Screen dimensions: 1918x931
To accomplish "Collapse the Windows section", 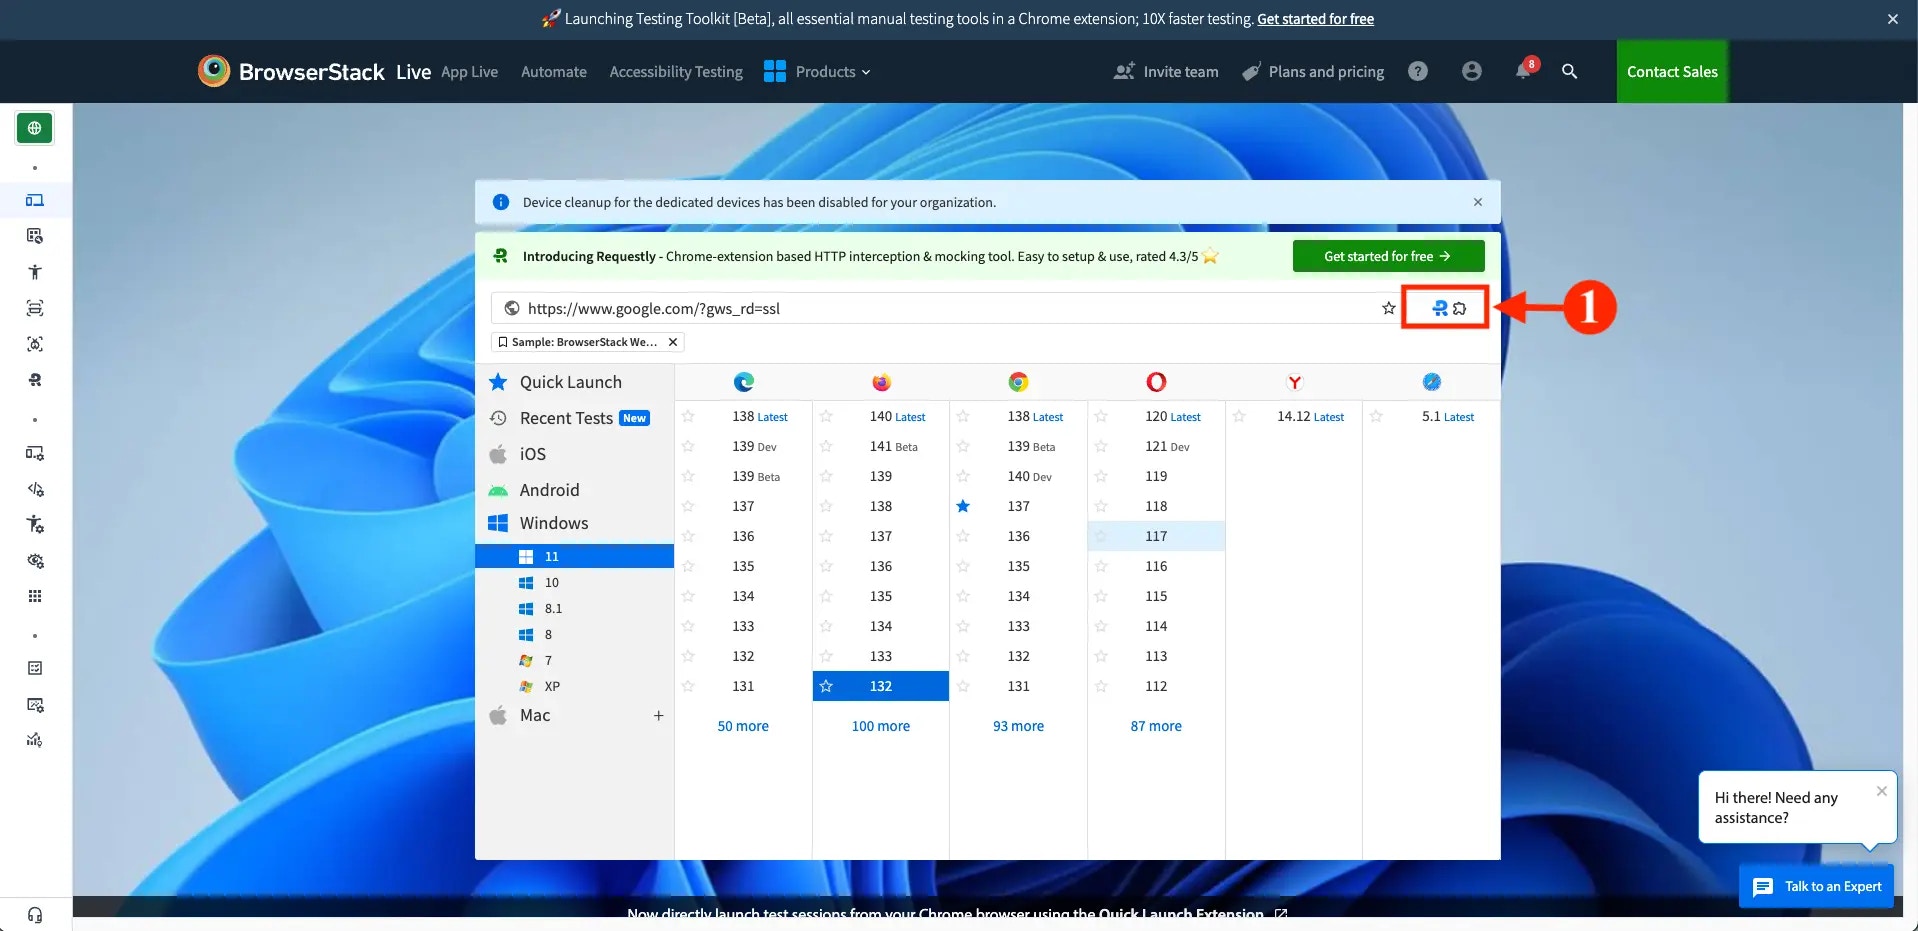I will click(x=553, y=523).
